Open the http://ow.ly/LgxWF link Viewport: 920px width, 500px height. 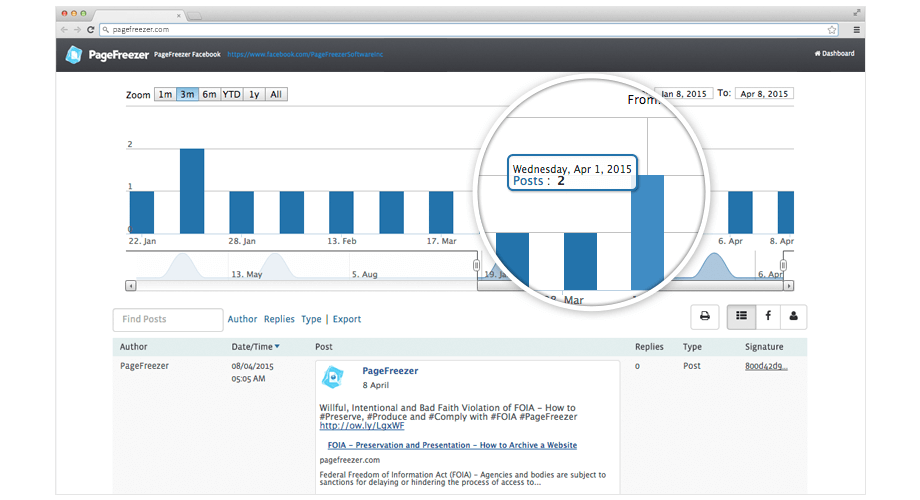click(x=361, y=426)
